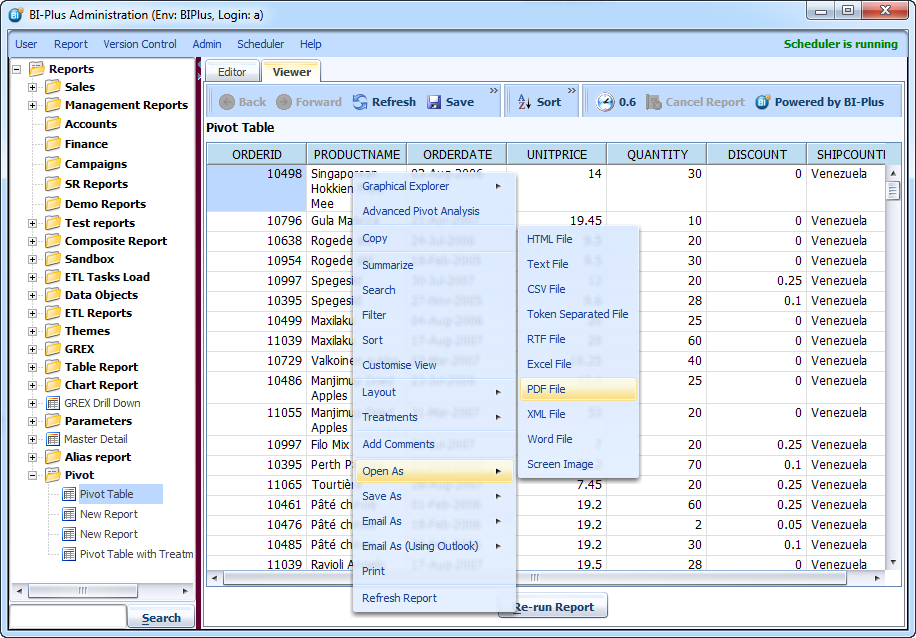Viewport: 916px width, 638px height.
Task: Switch to the Editor tab
Action: (232, 72)
